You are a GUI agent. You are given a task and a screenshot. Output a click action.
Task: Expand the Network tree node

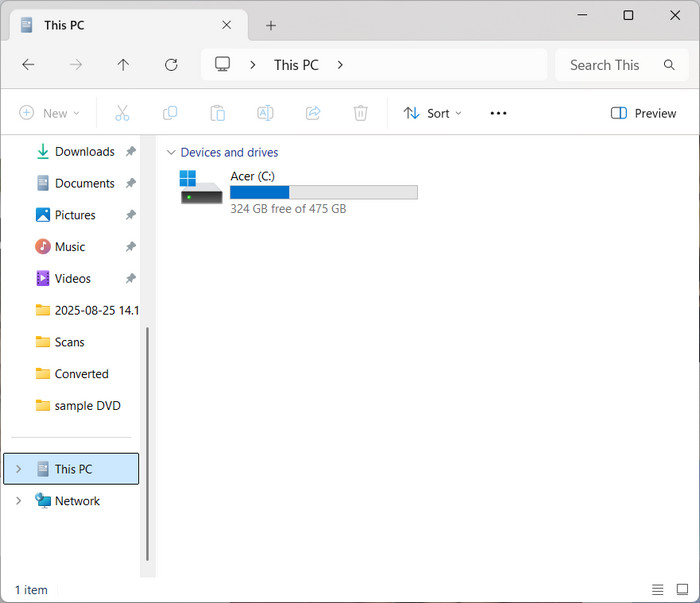[x=18, y=501]
